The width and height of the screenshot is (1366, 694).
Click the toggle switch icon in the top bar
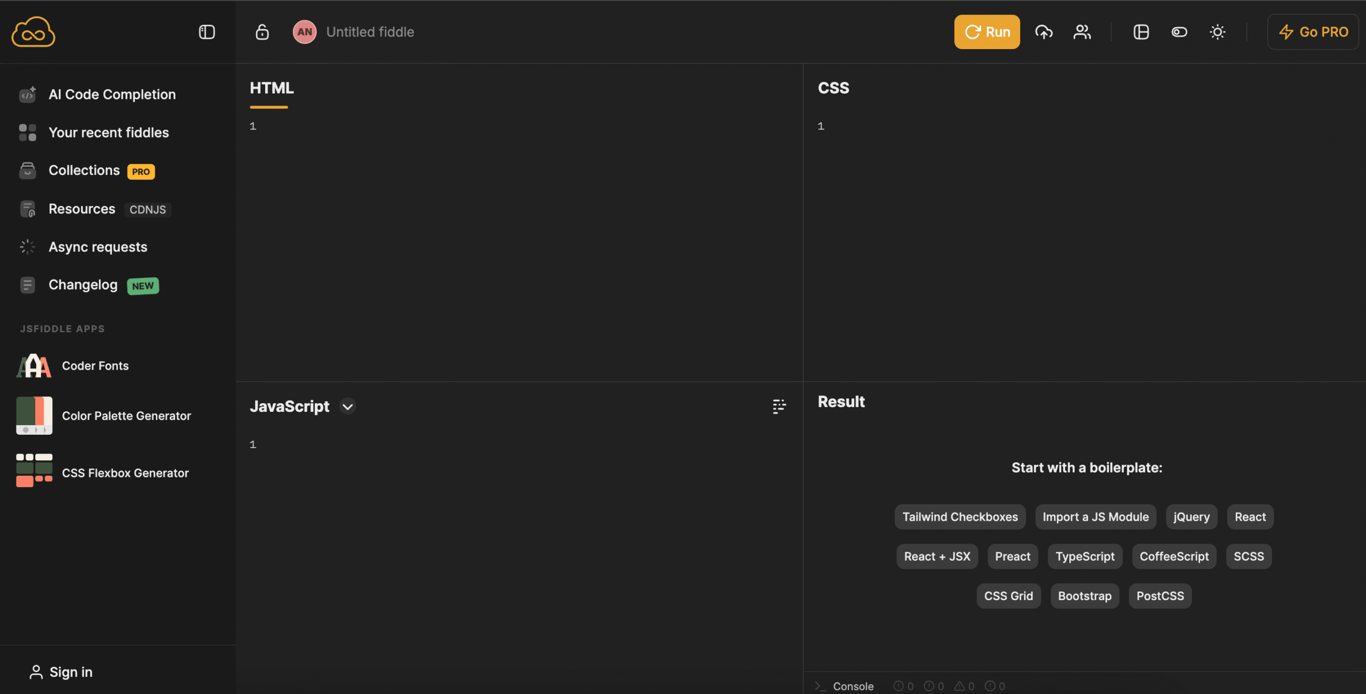1179,31
